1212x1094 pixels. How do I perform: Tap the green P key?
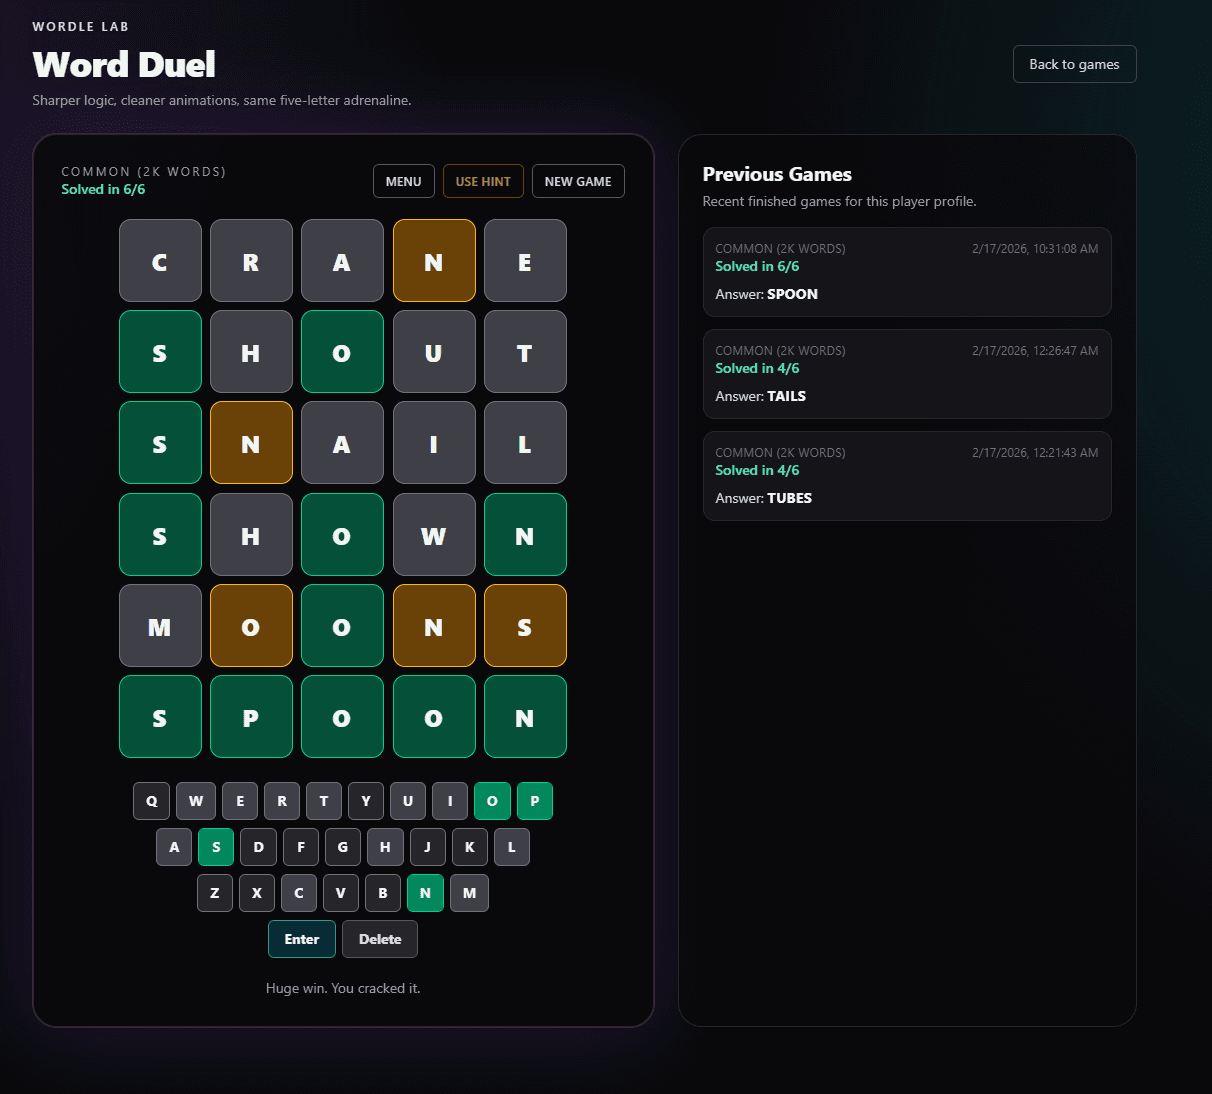[535, 801]
